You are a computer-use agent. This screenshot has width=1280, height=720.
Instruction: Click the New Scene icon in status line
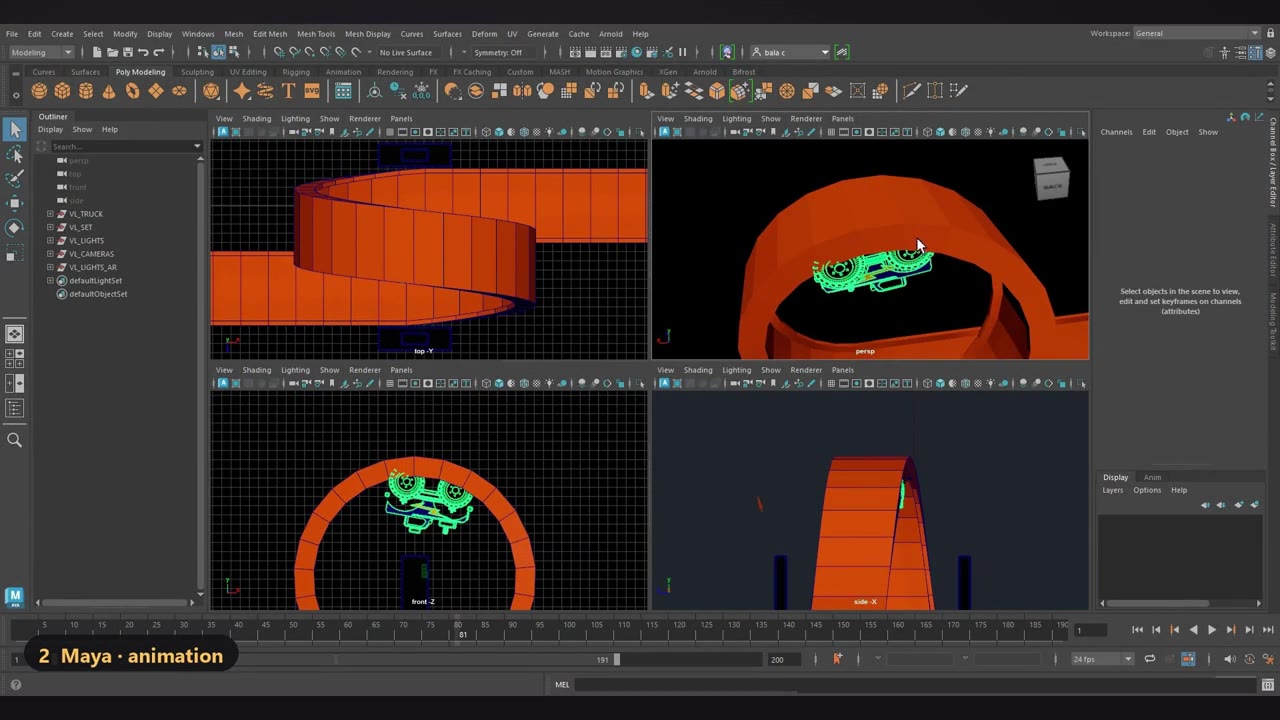(97, 52)
